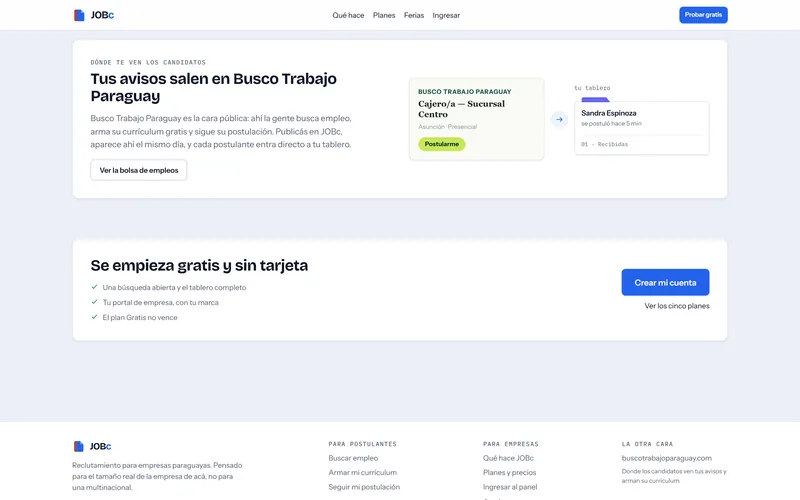Open the 'Ver los cinco planes' link
The image size is (800, 500).
(x=677, y=306)
